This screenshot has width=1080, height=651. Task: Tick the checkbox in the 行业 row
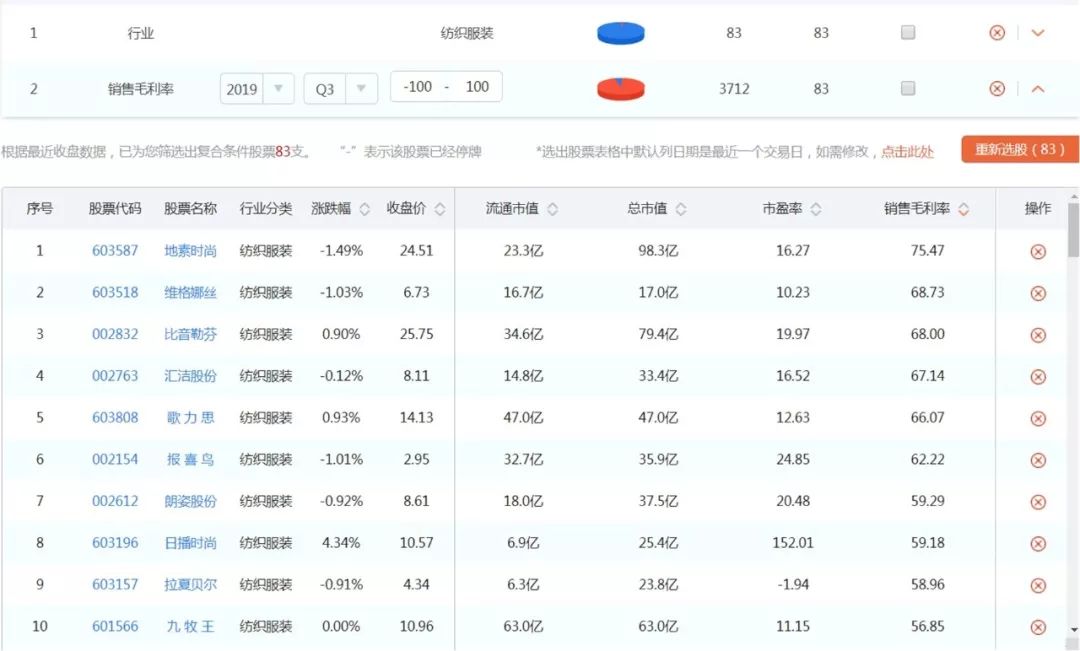pyautogui.click(x=908, y=32)
